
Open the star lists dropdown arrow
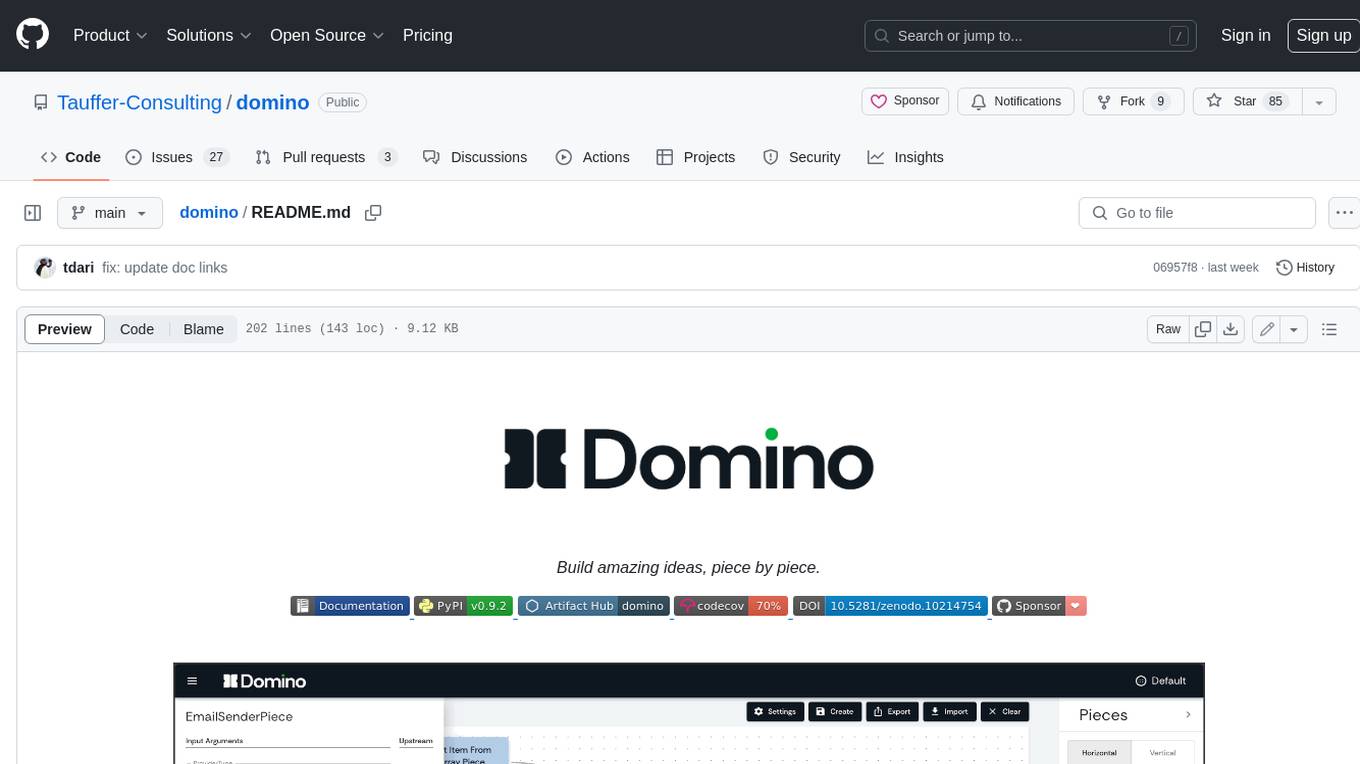(x=1319, y=101)
